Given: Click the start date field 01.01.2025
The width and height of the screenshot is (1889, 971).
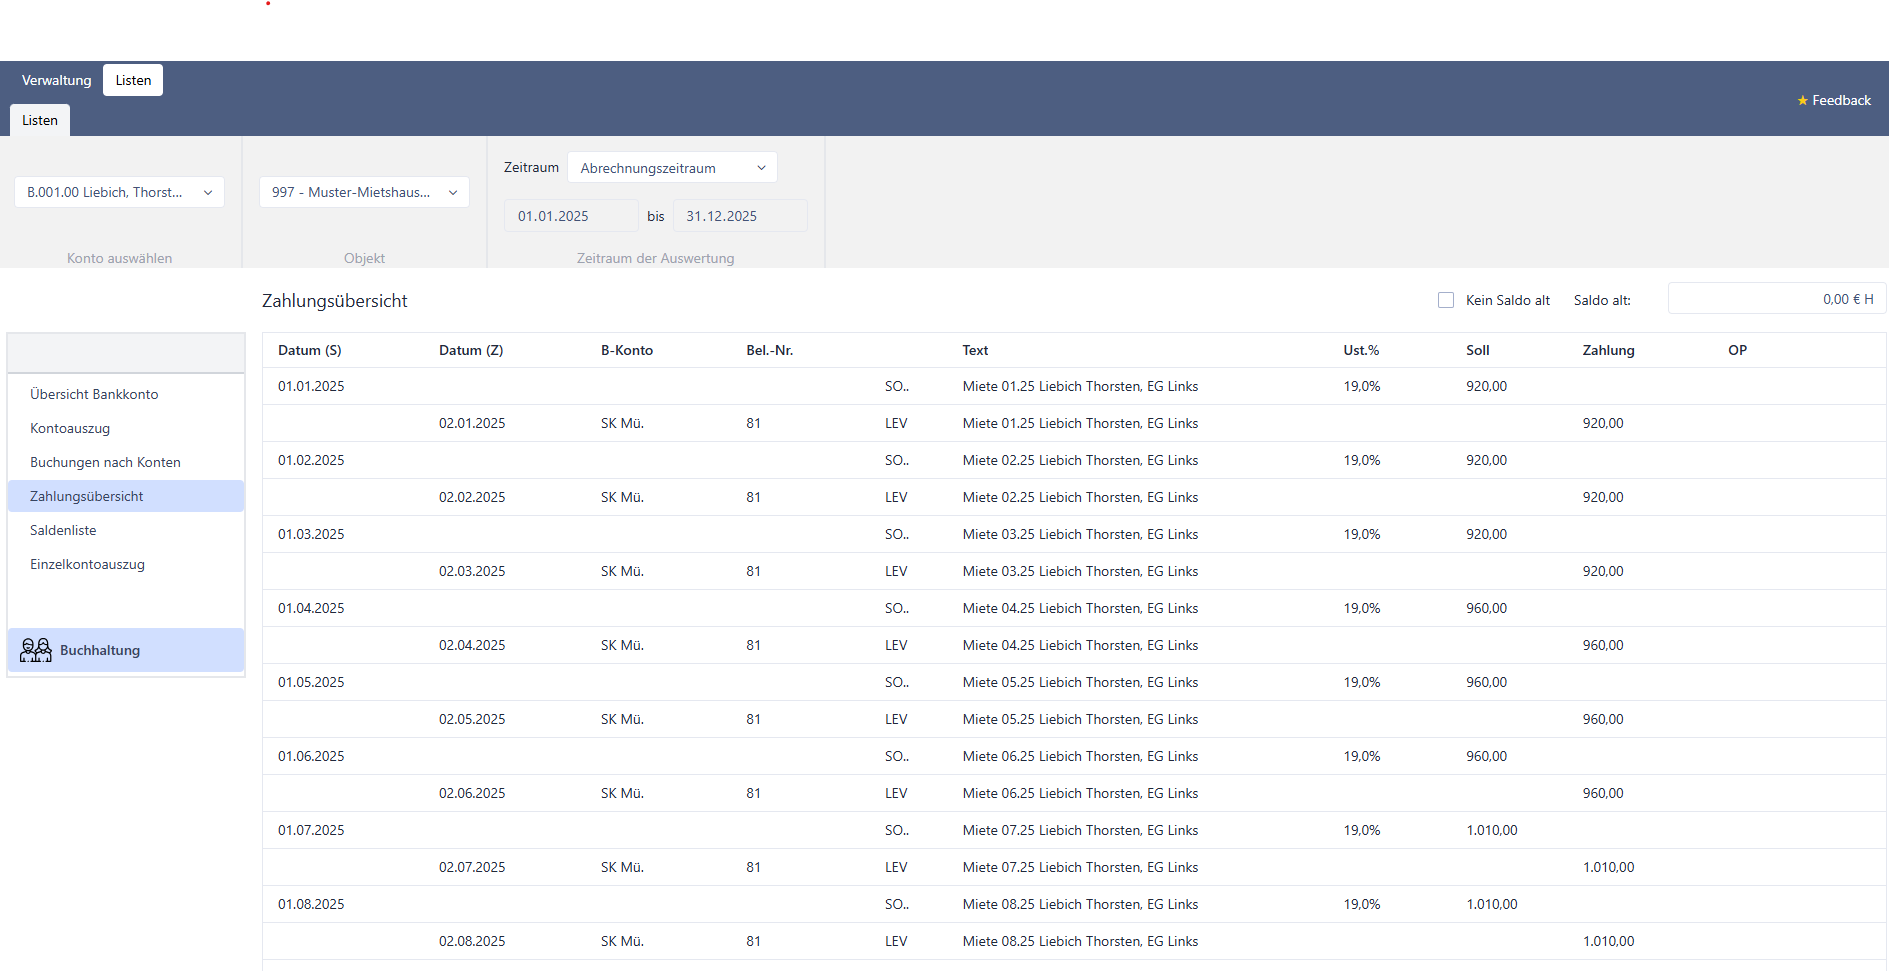Looking at the screenshot, I should pos(572,216).
